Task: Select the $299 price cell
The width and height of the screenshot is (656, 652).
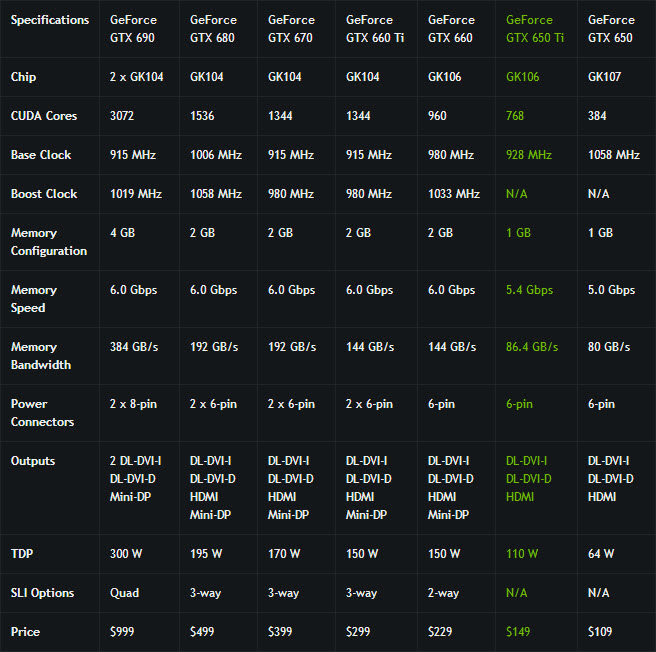Action: (358, 631)
